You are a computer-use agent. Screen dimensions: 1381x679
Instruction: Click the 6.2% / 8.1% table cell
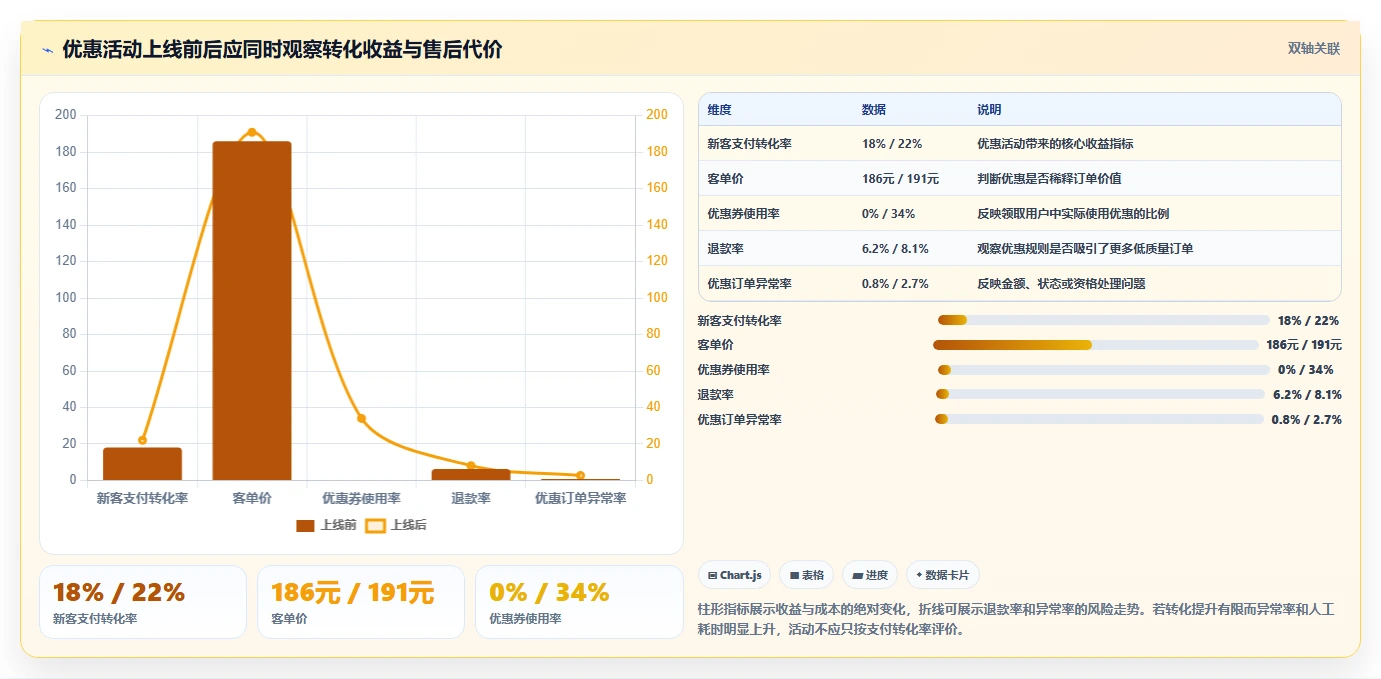[x=895, y=249]
